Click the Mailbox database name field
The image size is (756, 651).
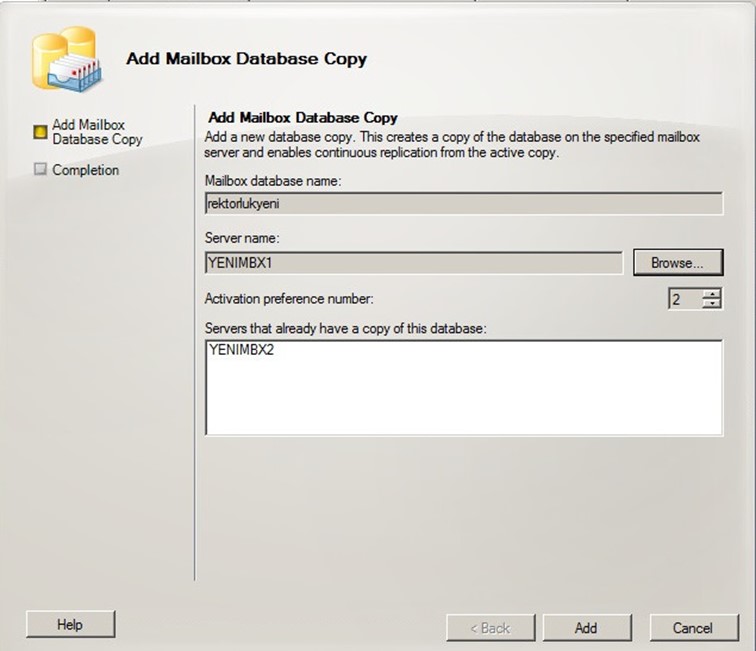(463, 203)
